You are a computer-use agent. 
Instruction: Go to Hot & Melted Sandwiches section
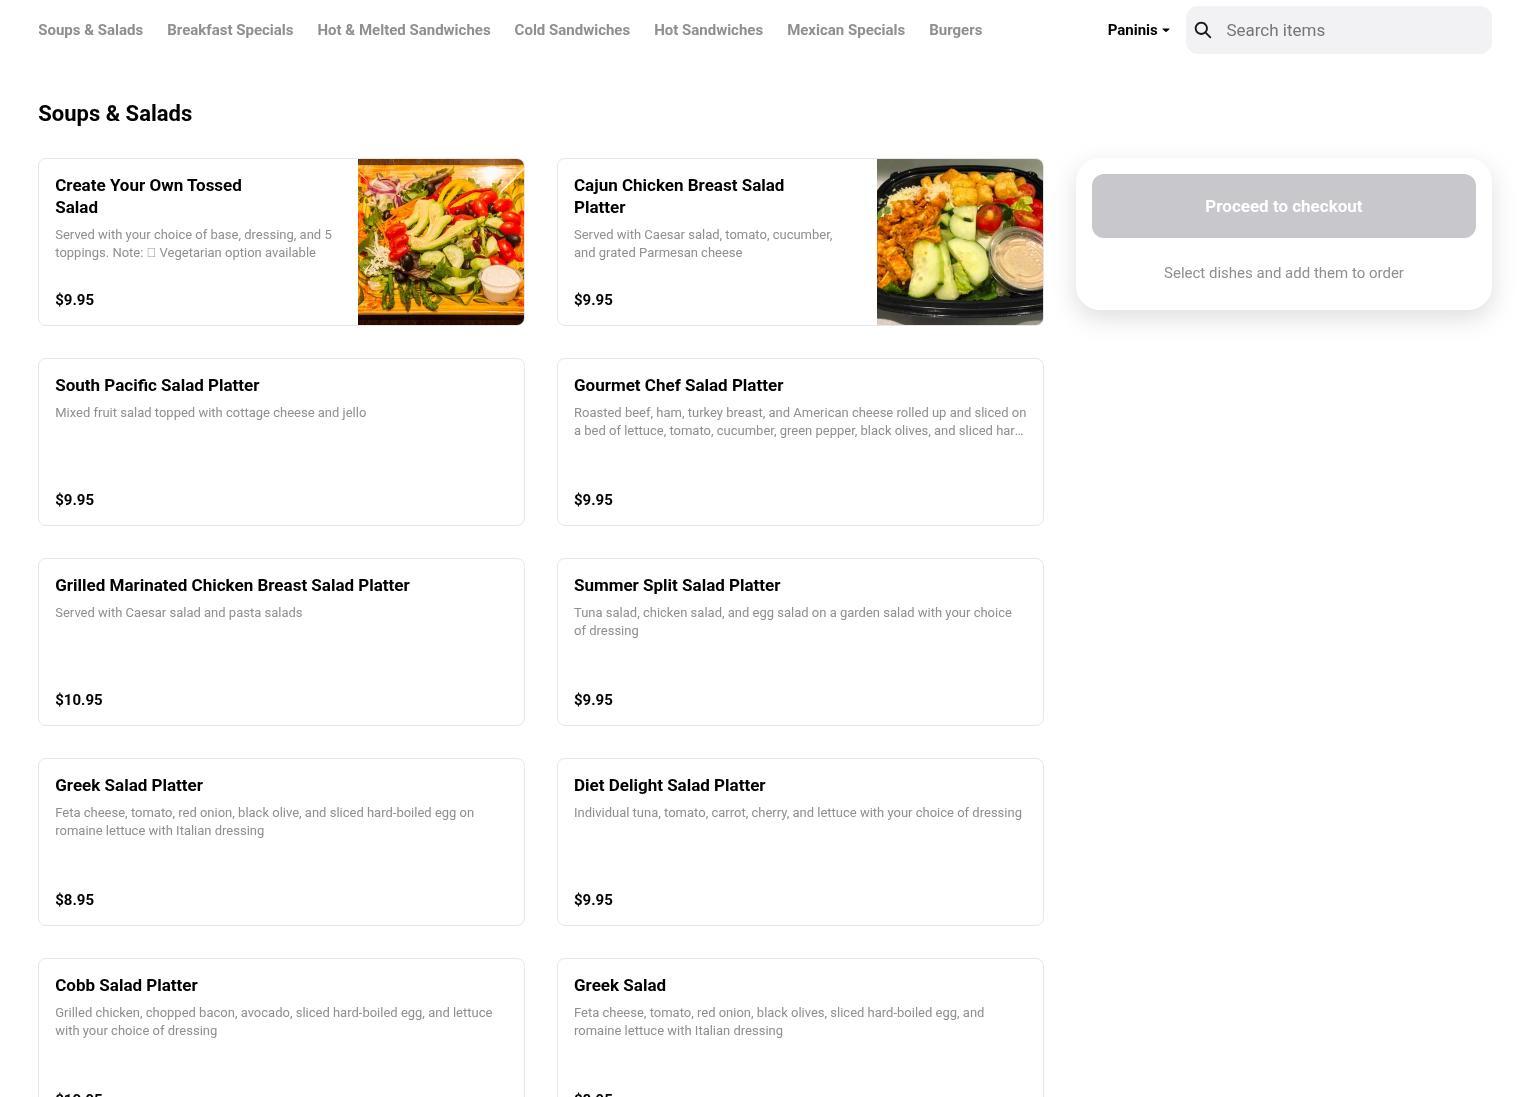tap(404, 30)
